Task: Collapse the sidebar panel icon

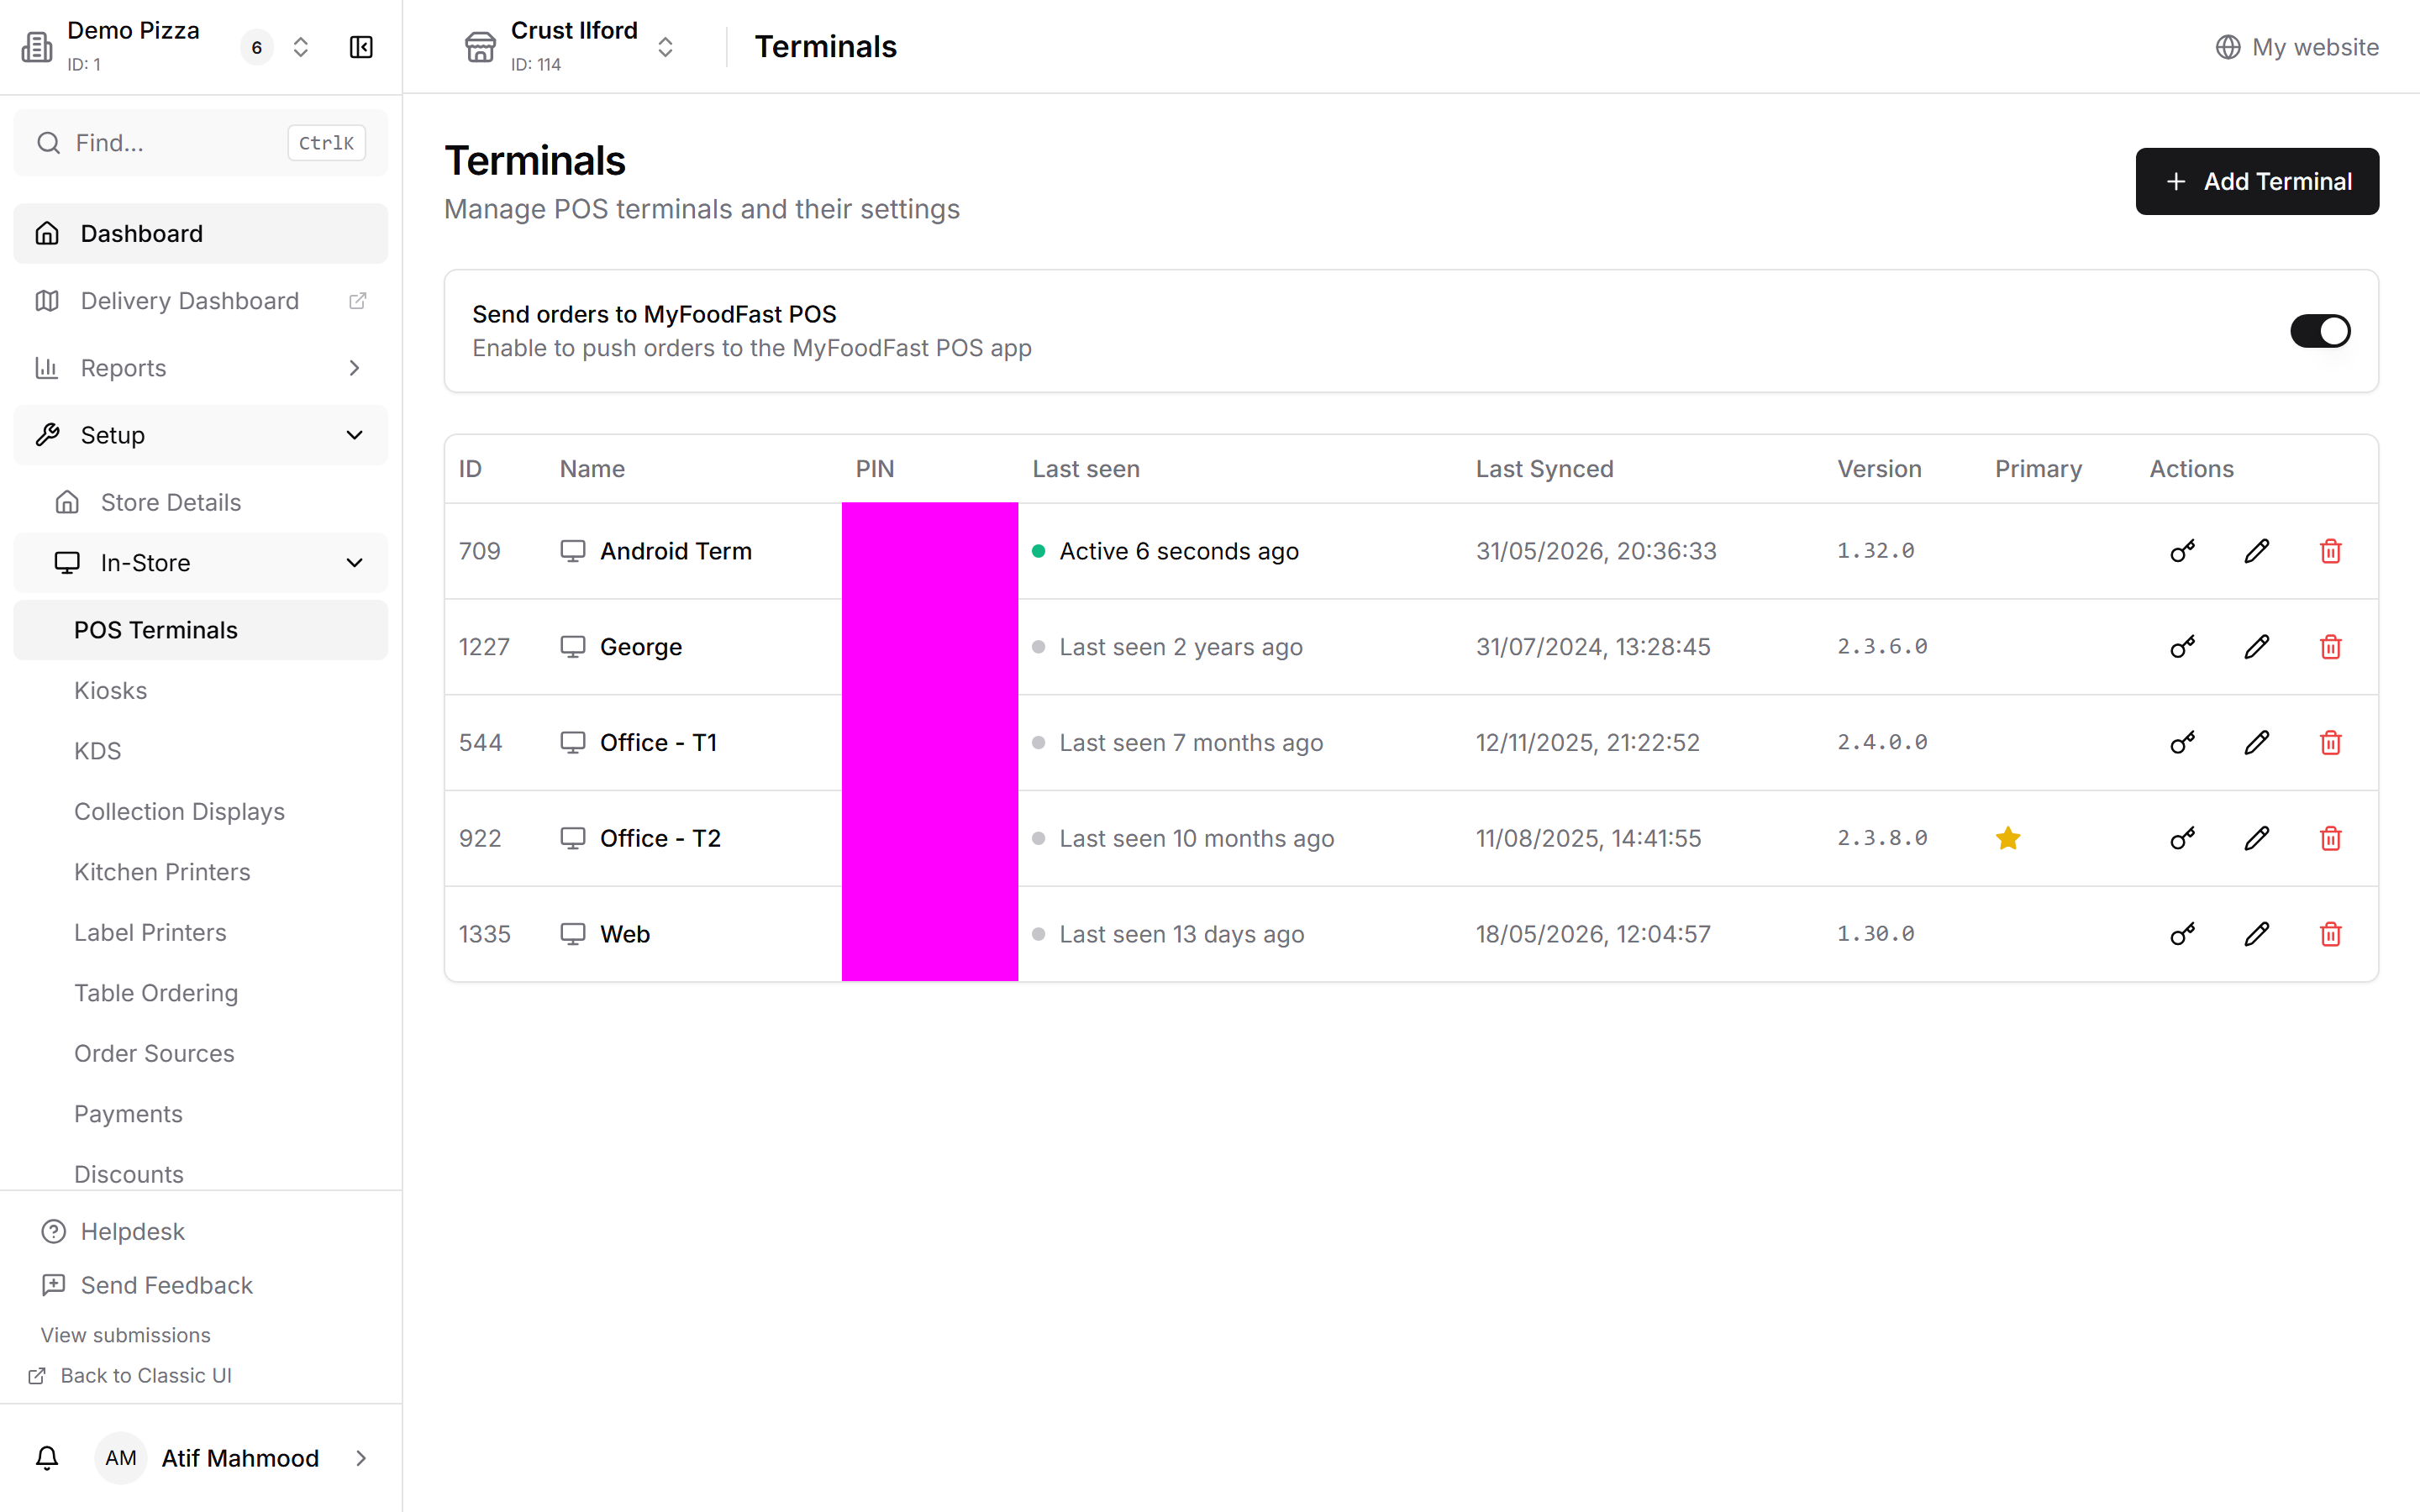Action: point(361,47)
